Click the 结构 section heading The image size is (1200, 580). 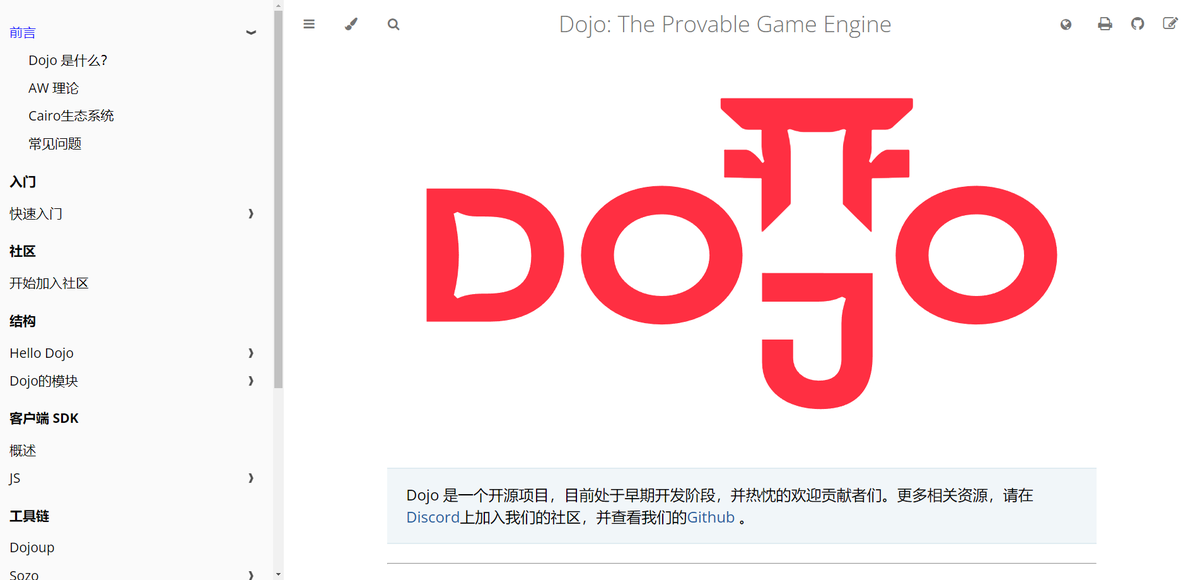[23, 321]
